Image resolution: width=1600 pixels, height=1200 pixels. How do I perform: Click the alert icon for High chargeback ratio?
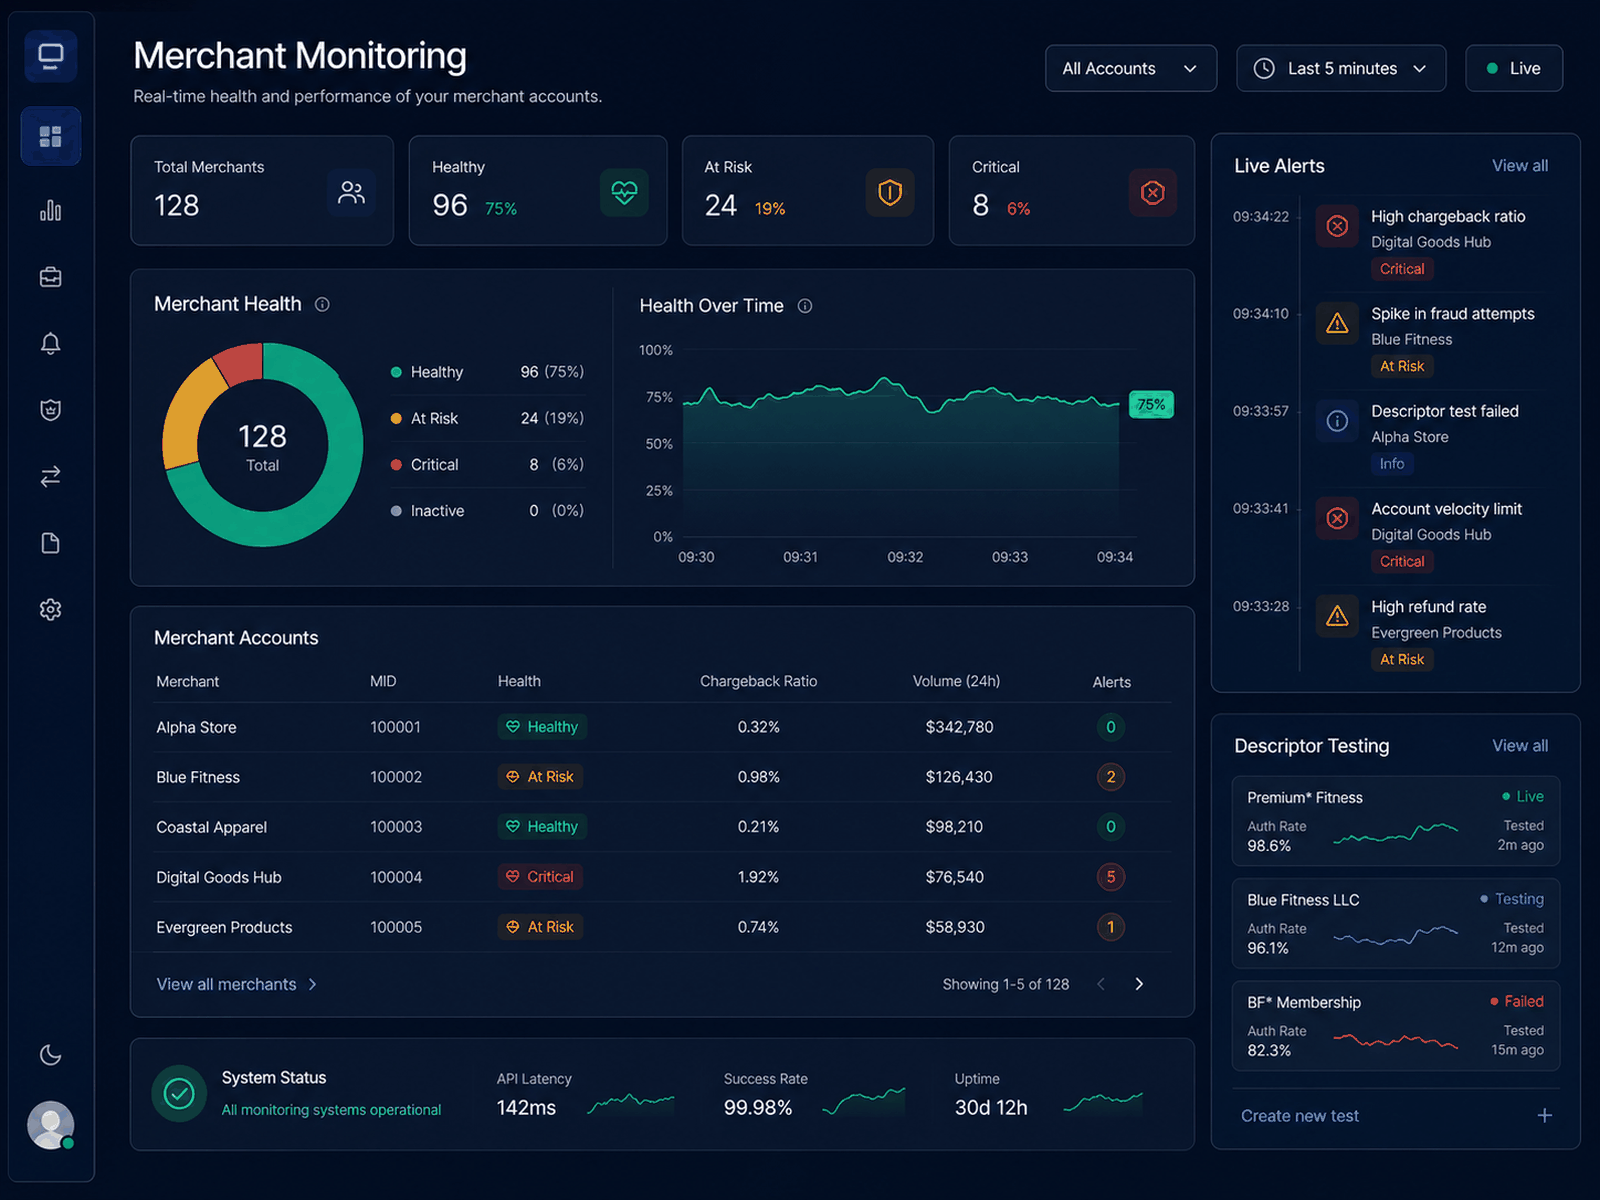click(x=1337, y=226)
